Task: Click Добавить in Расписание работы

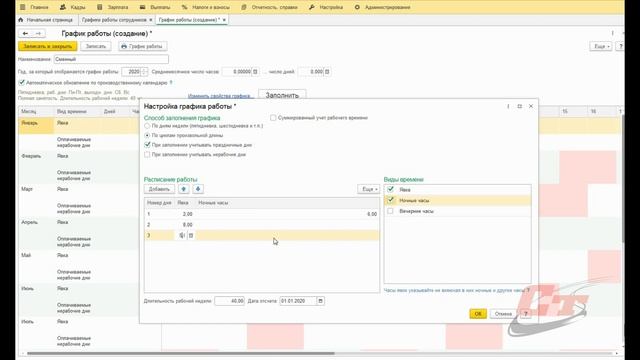Action: 159,189
